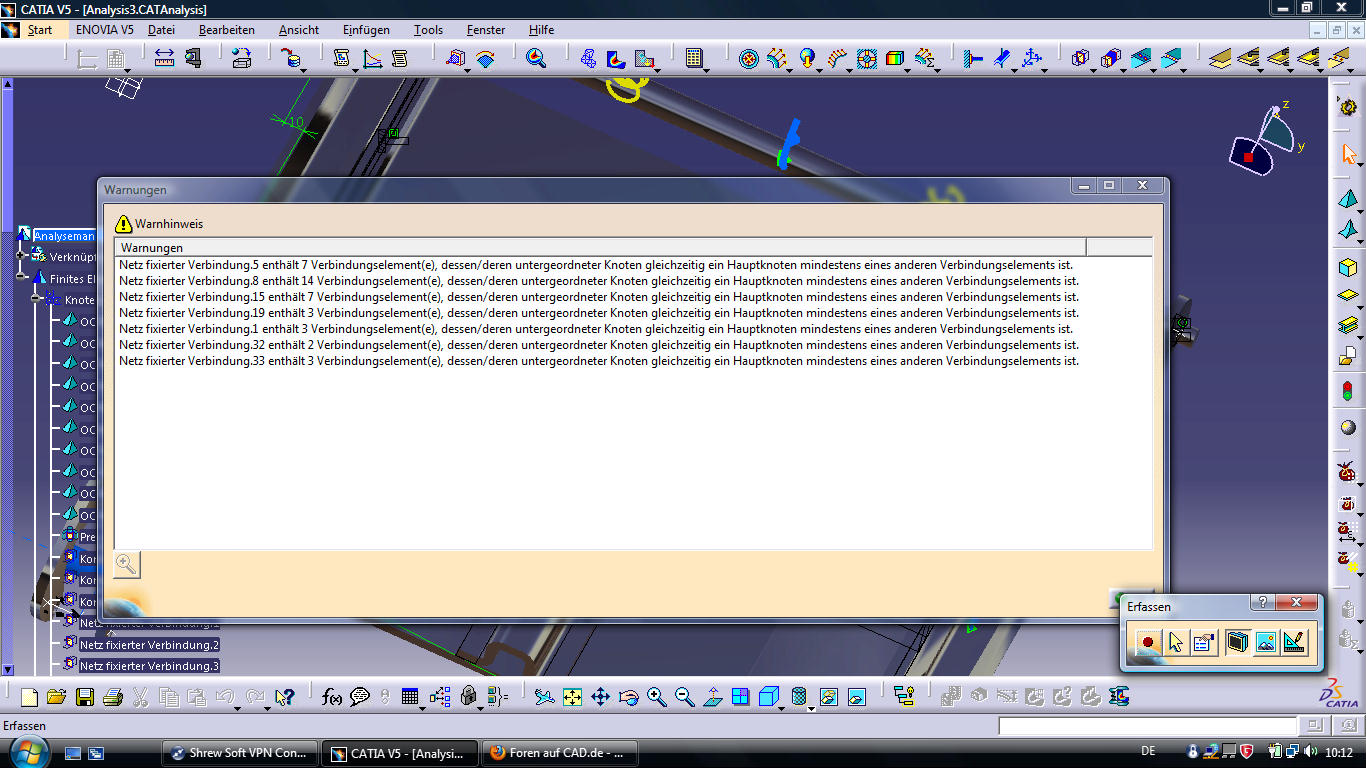
Task: Open the Einfügen menu
Action: pyautogui.click(x=366, y=30)
